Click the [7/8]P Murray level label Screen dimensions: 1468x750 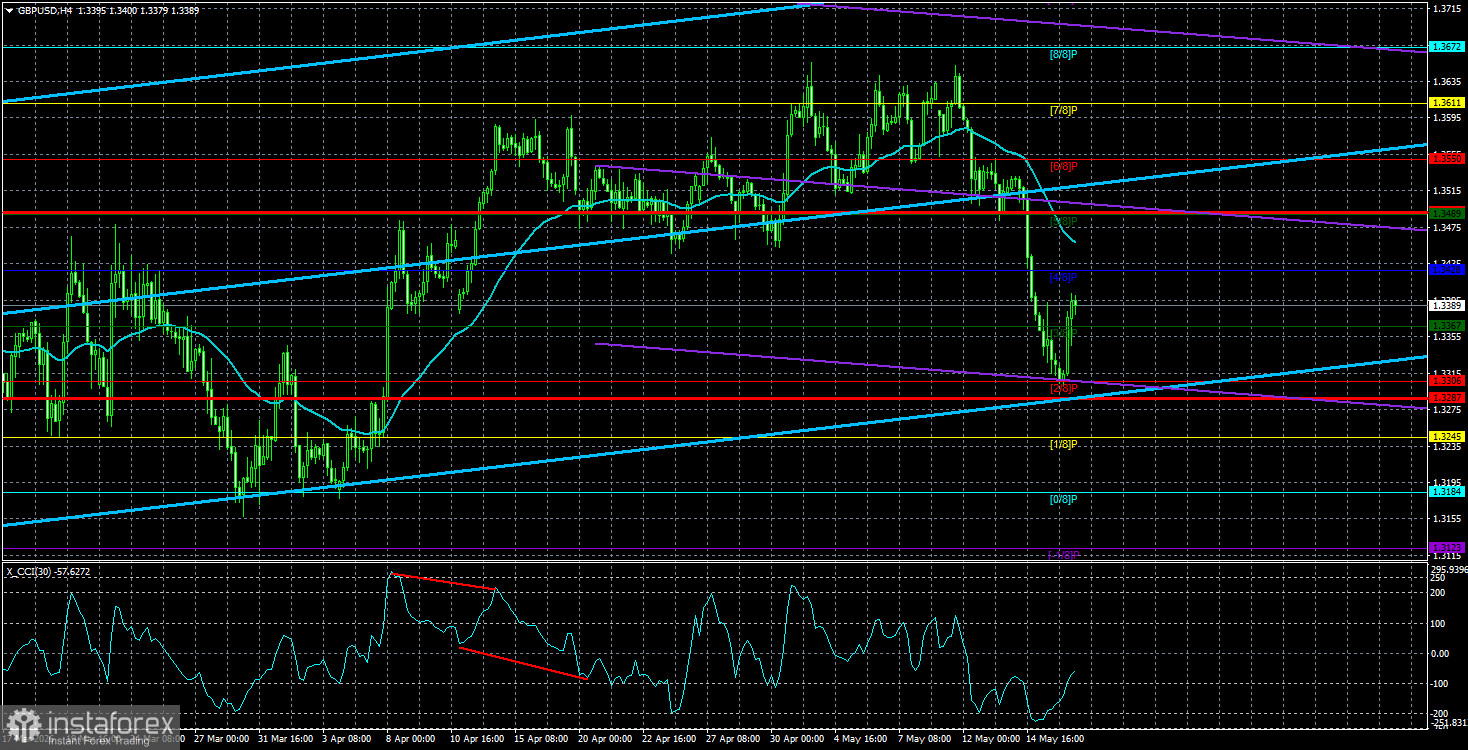1063,110
